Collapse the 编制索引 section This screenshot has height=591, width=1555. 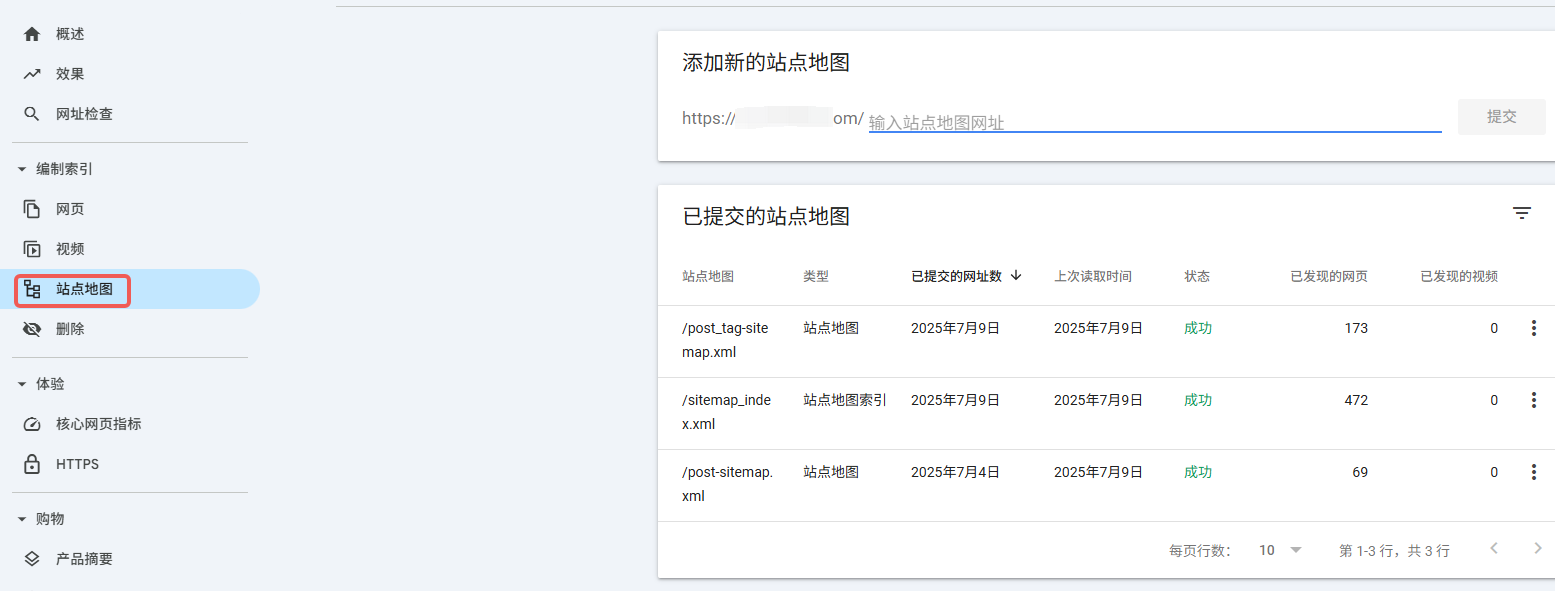[x=21, y=168]
